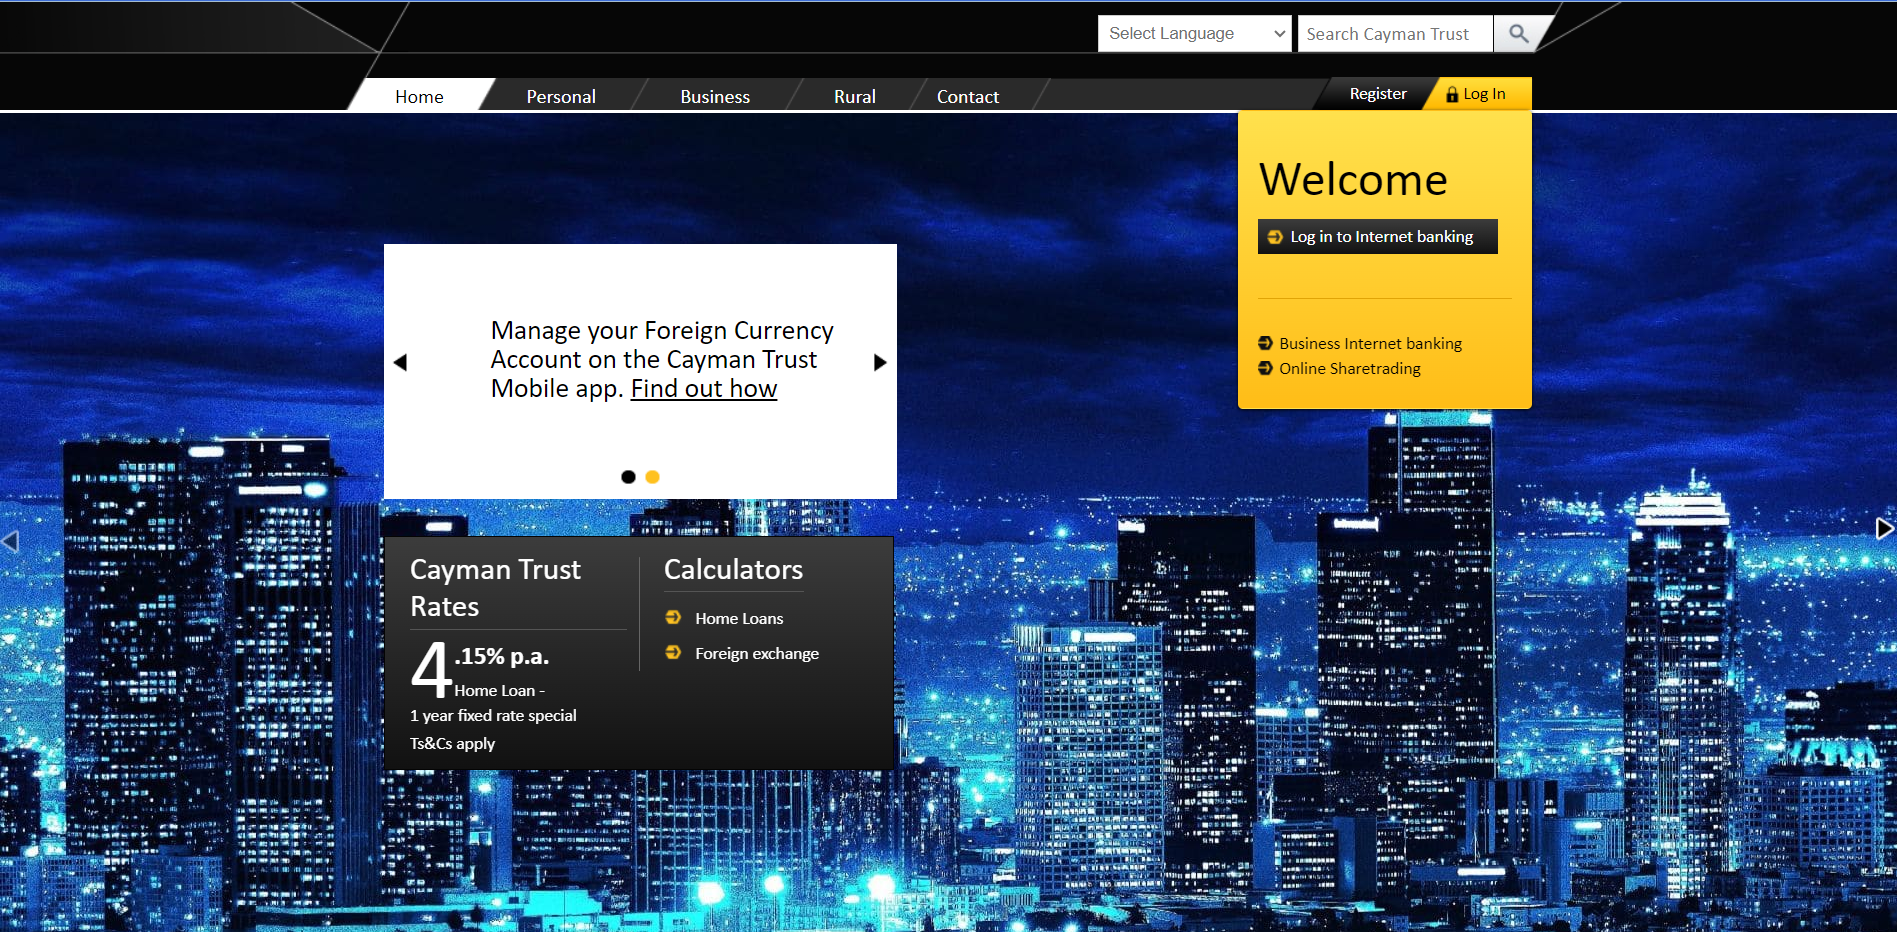Open Business Internet banking link

pos(1370,343)
